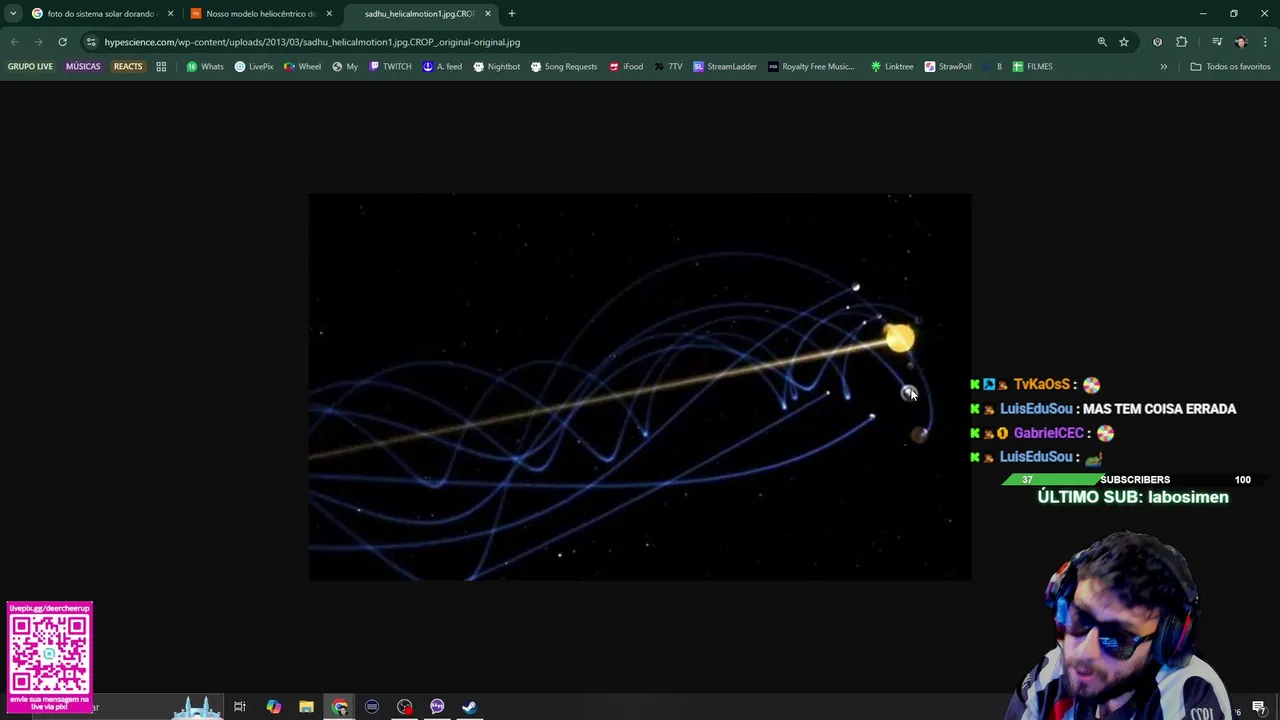Open the Chrome profile avatar
The height and width of the screenshot is (720, 1280).
click(1241, 42)
